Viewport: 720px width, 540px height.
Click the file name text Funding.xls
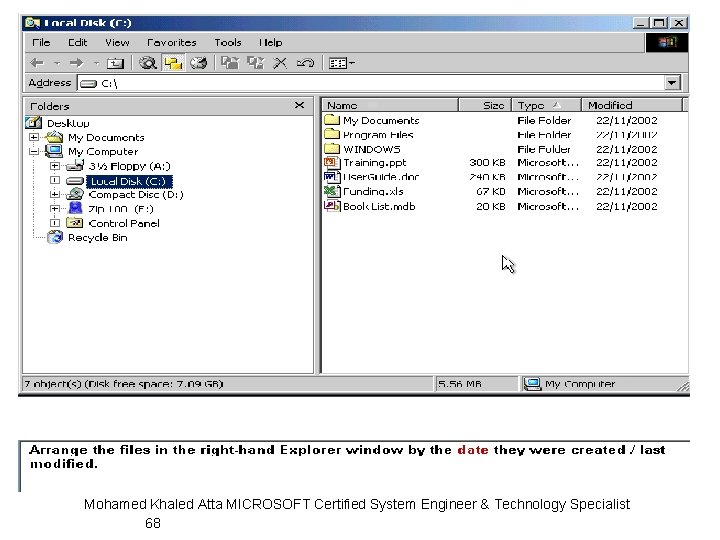pos(373,191)
